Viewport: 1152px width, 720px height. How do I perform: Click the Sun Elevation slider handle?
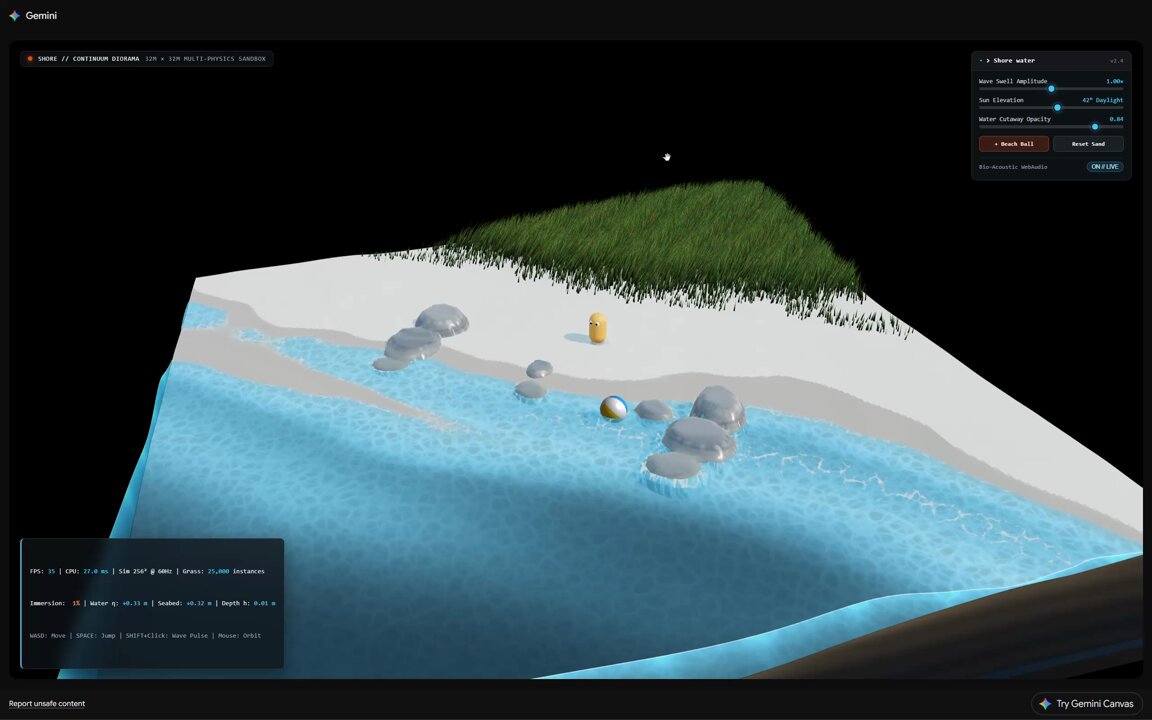(1057, 108)
